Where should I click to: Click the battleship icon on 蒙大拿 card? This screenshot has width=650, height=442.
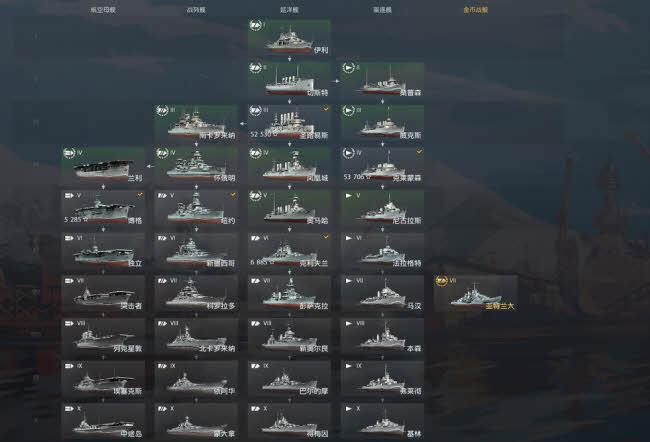click(x=162, y=408)
